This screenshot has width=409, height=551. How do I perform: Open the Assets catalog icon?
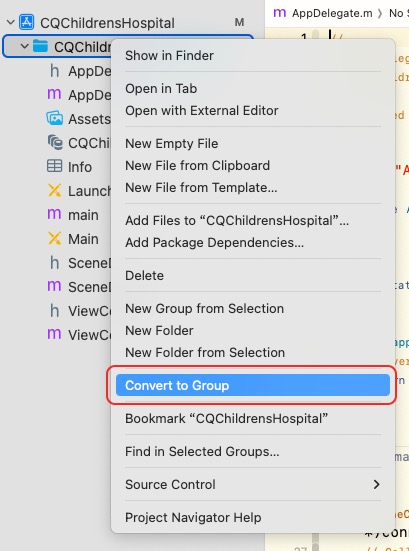(55, 119)
